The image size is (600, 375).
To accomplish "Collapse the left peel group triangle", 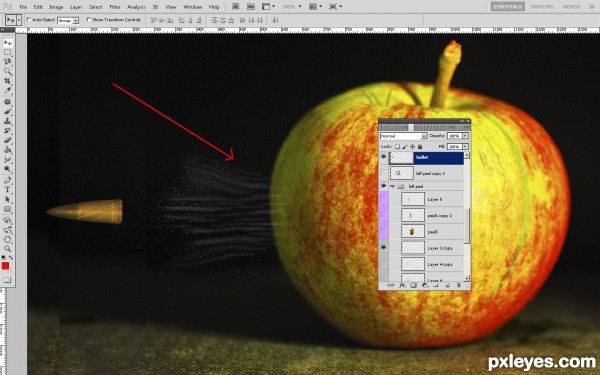I will pos(392,186).
